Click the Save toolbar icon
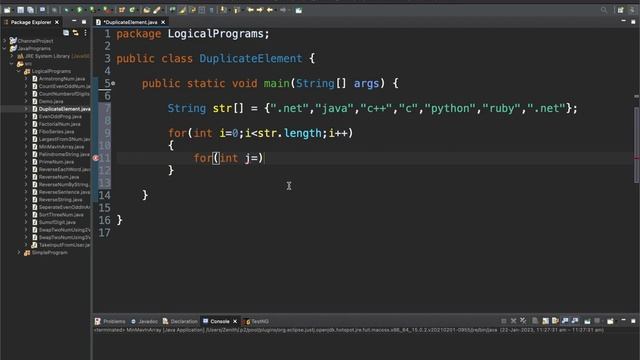Screen dimensions: 640x360 (x=20, y=10)
